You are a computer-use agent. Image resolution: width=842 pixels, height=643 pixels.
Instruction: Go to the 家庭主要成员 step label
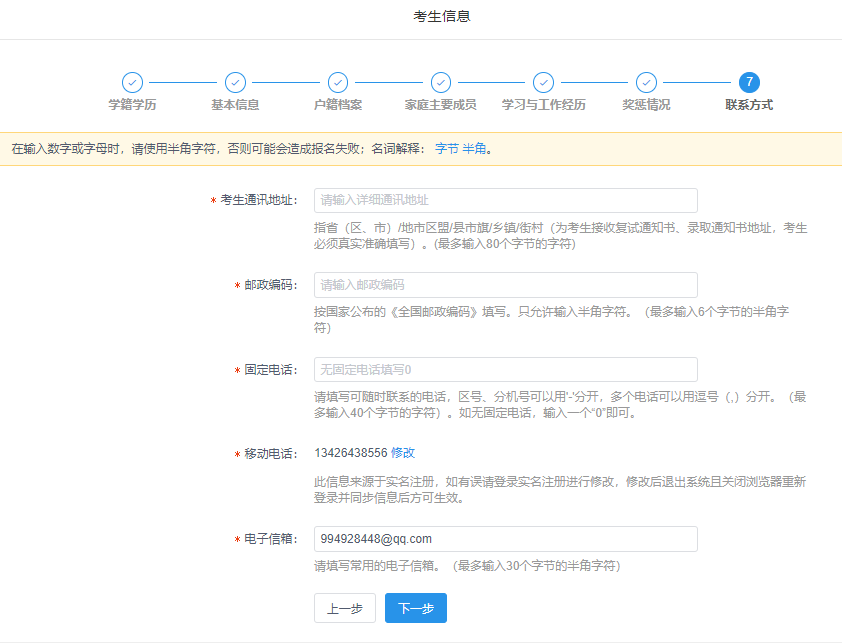(x=441, y=105)
